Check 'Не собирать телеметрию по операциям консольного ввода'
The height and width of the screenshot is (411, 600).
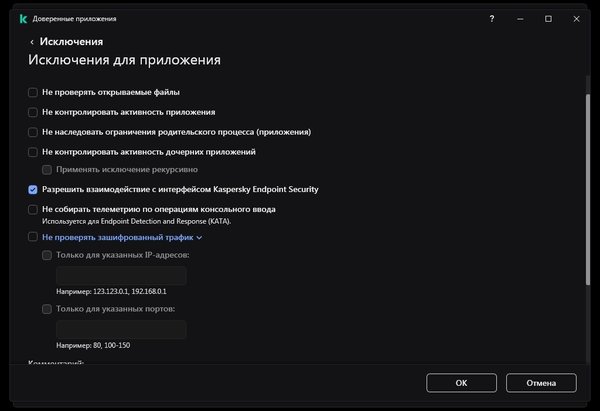click(x=33, y=209)
